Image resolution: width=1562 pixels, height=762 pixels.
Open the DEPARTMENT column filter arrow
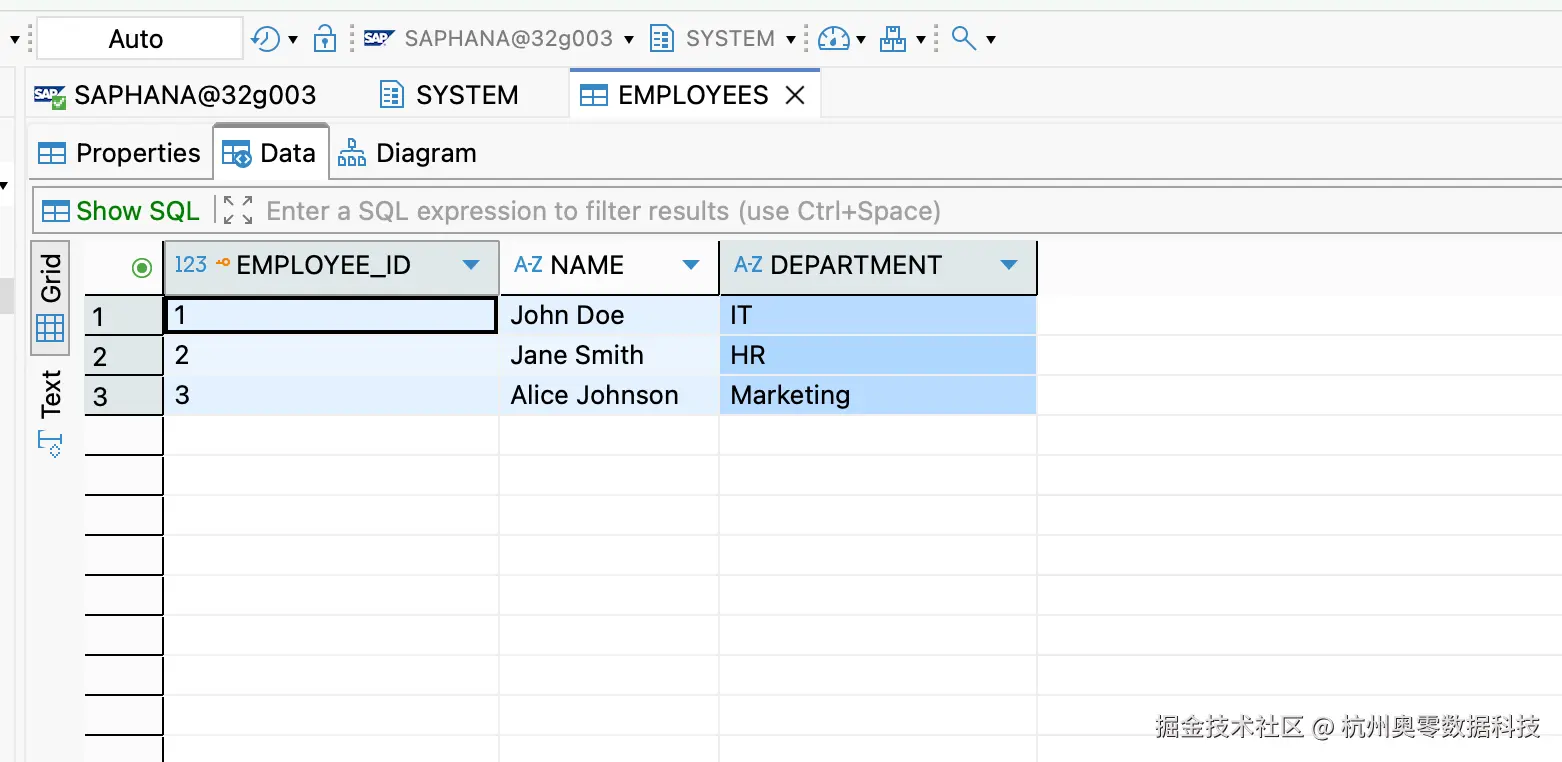click(x=1009, y=266)
